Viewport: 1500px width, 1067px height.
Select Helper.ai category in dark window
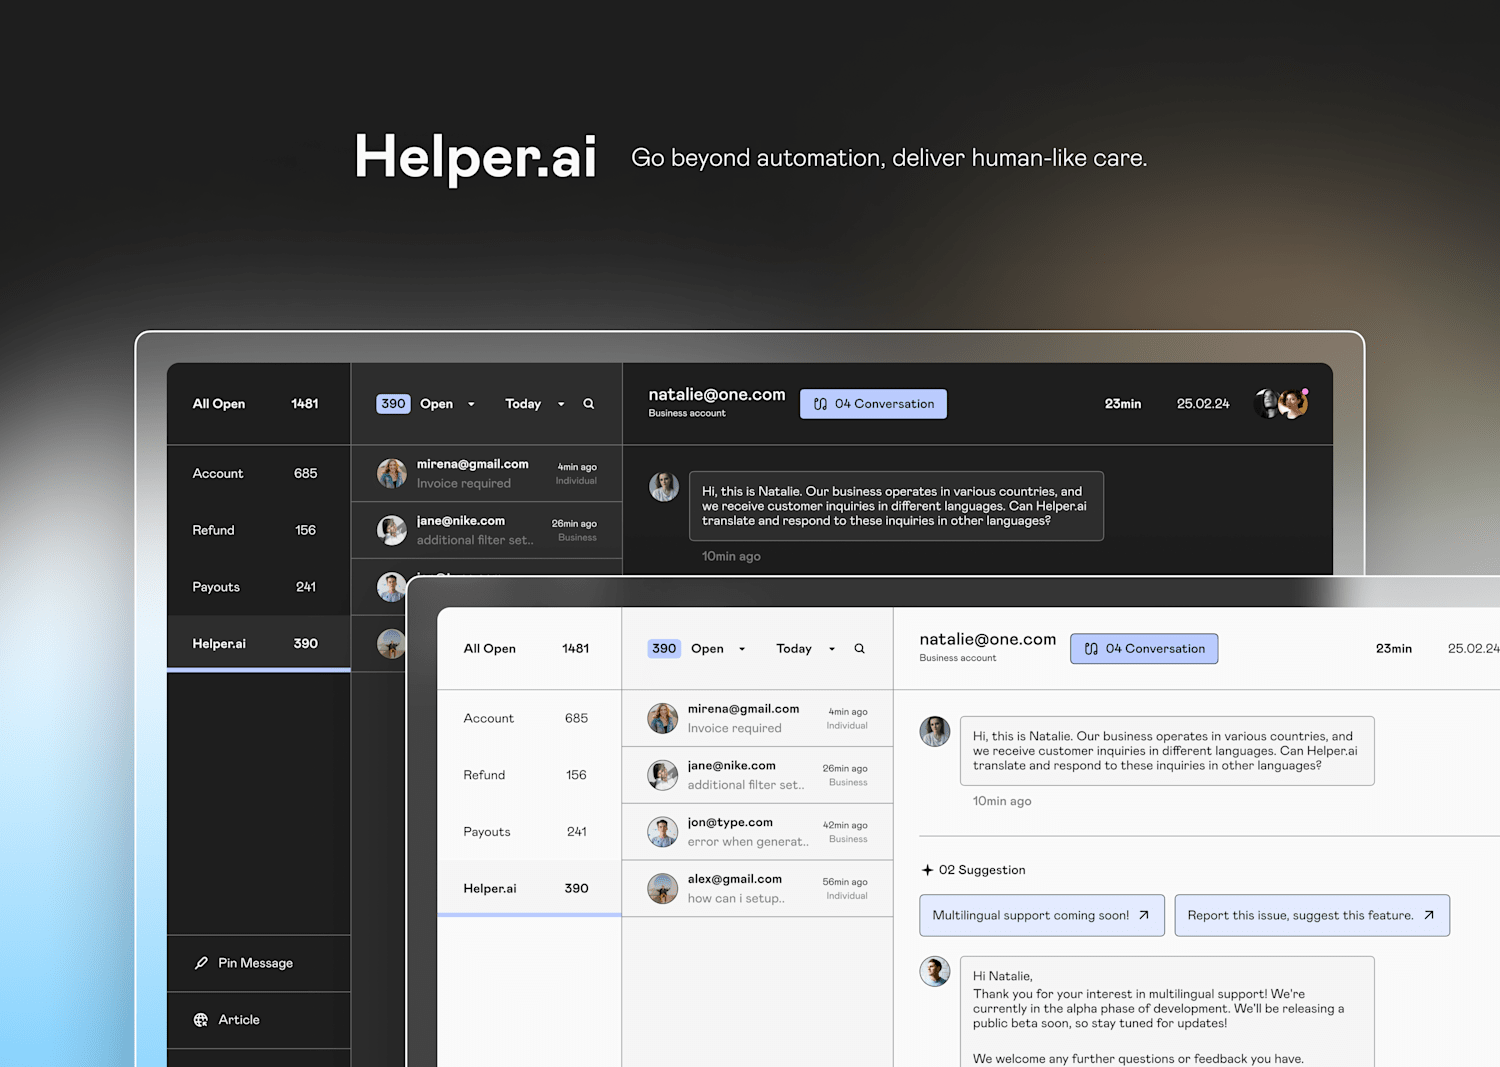(258, 643)
